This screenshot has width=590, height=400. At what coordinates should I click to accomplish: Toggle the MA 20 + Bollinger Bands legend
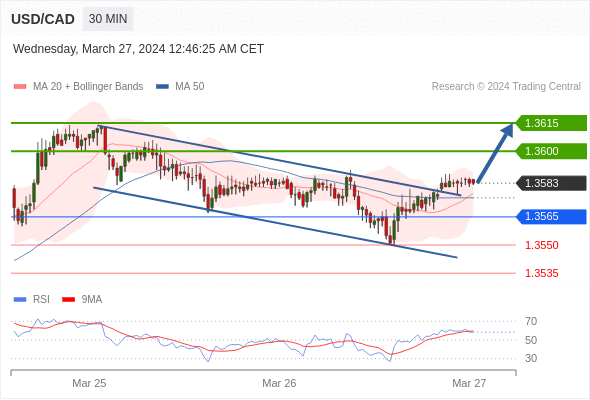click(78, 87)
